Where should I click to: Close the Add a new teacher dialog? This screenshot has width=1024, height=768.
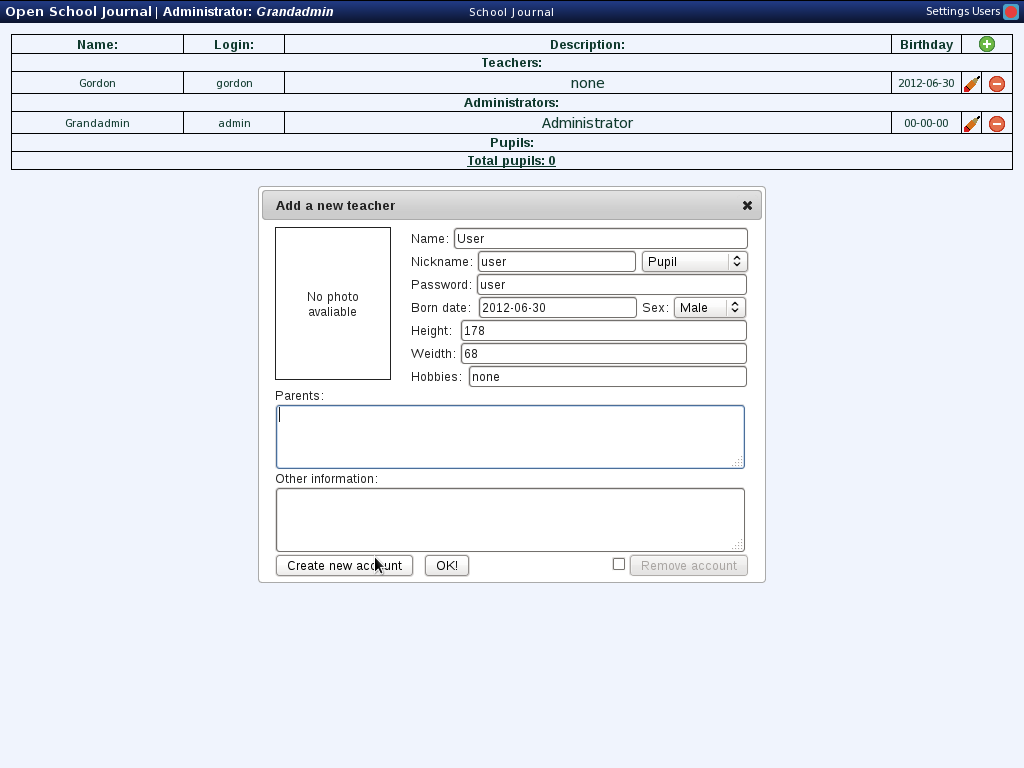pos(746,205)
